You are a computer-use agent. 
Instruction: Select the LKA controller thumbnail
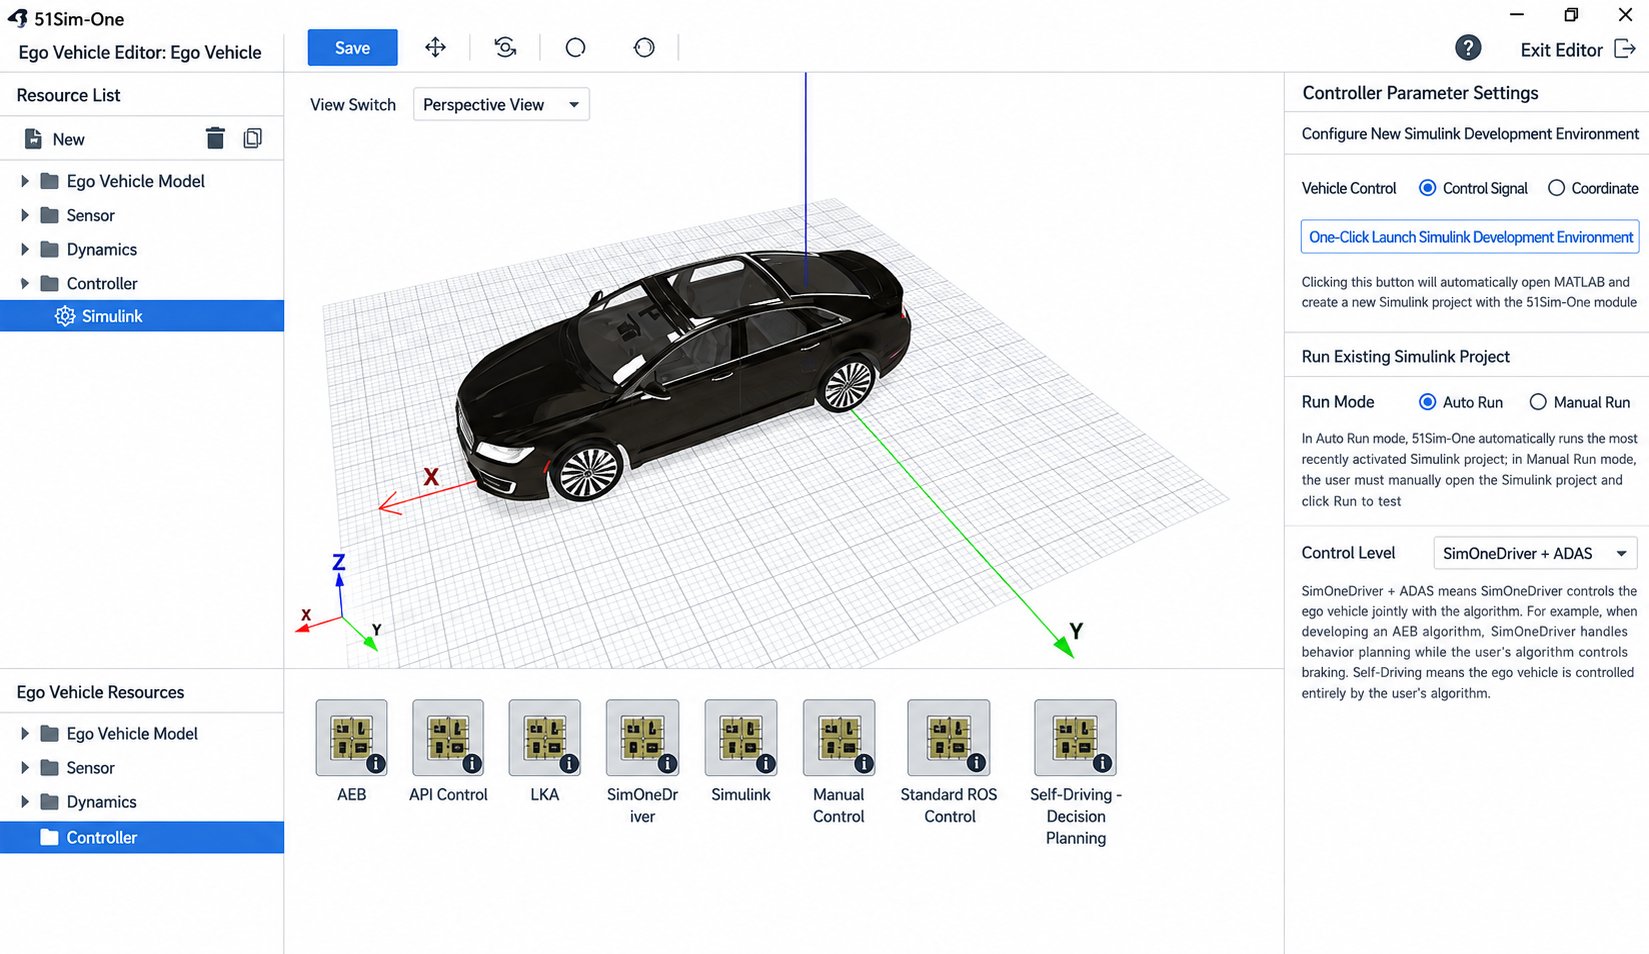point(545,738)
